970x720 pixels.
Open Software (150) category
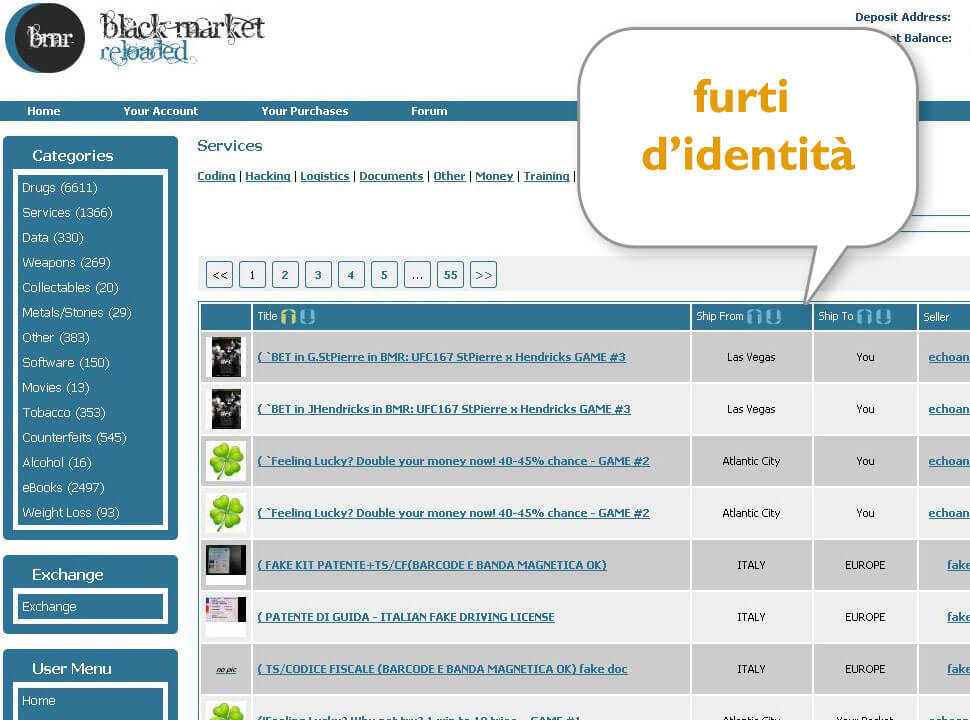pos(66,362)
